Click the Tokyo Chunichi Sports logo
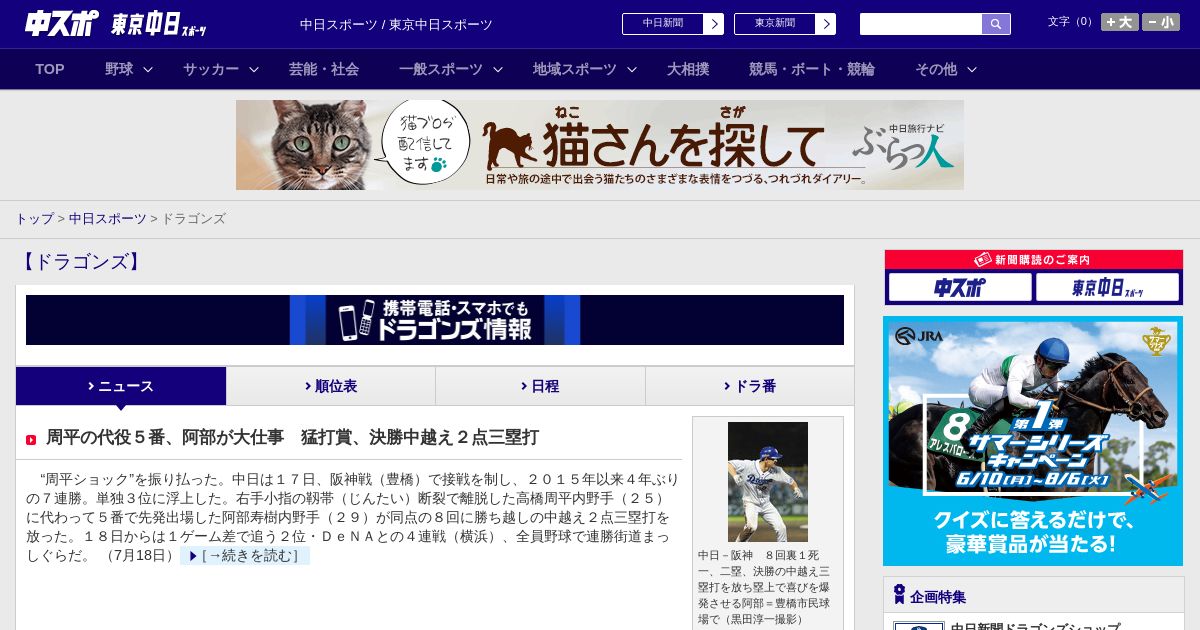 tap(159, 24)
